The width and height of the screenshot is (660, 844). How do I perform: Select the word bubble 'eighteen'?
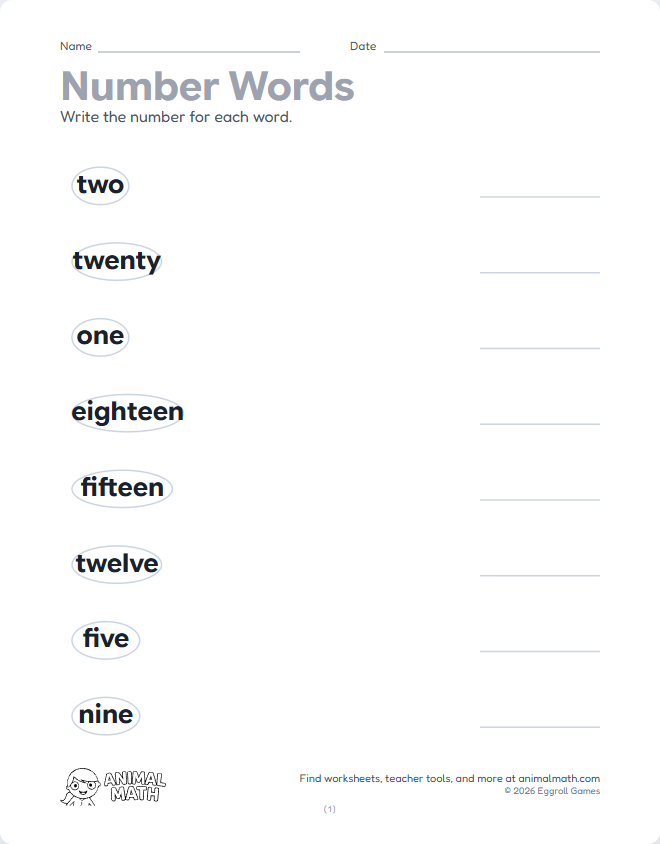pyautogui.click(x=127, y=412)
